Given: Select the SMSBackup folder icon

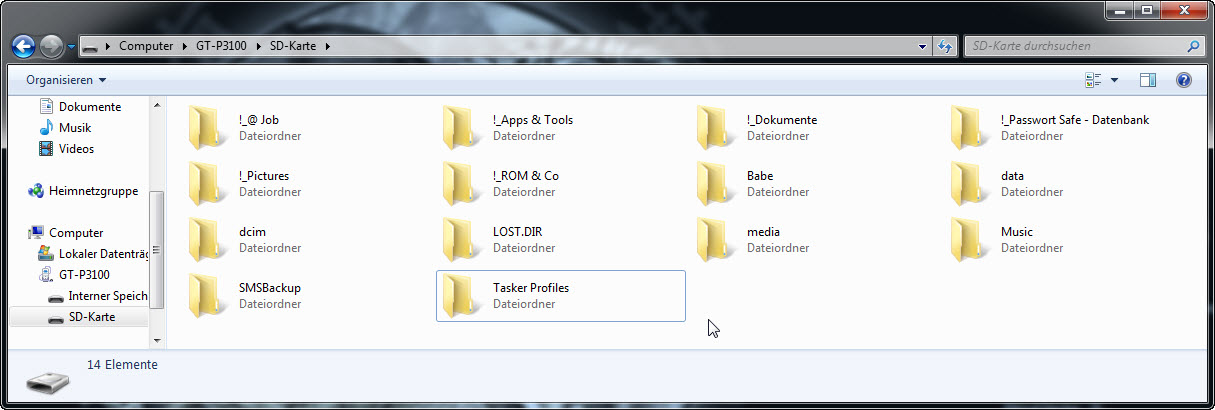Looking at the screenshot, I should coord(209,295).
